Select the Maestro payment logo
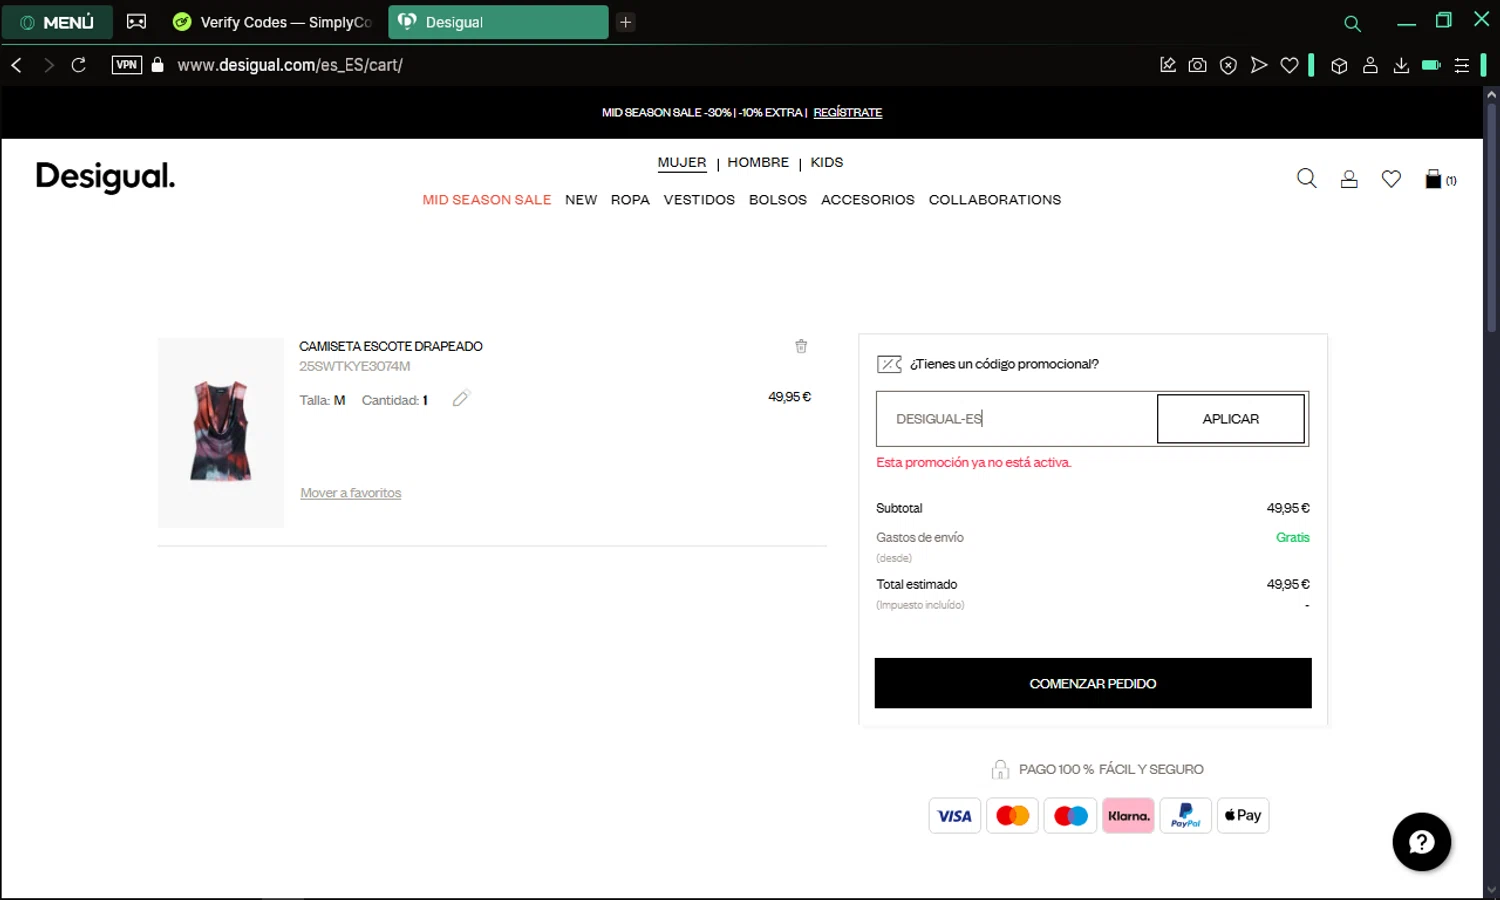1500x900 pixels. (x=1070, y=816)
